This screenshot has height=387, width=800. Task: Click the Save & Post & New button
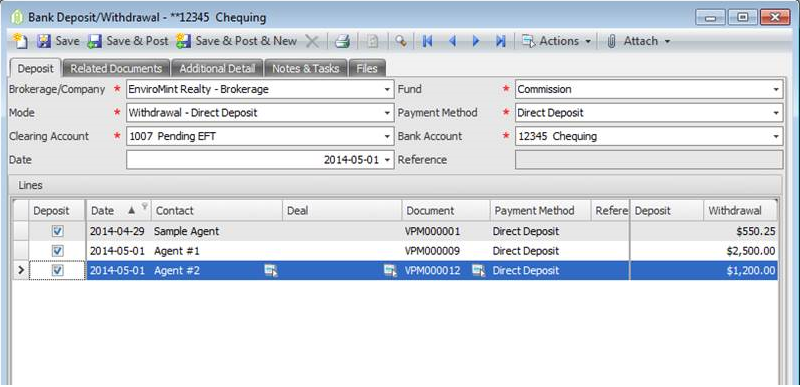[237, 41]
